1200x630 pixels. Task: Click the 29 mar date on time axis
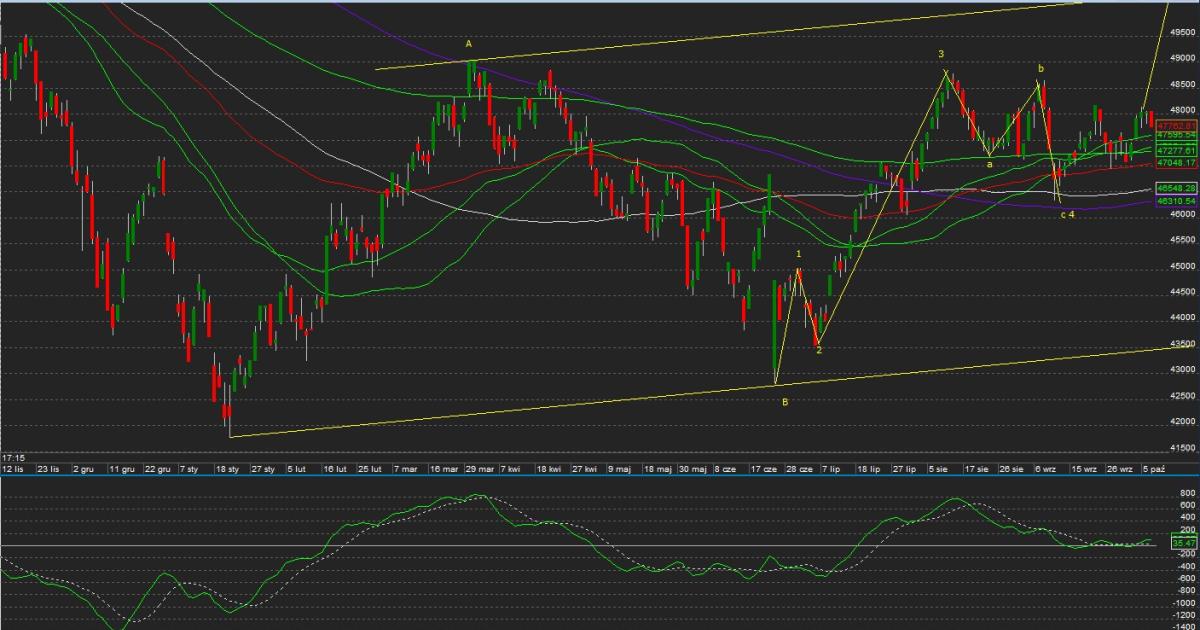tap(478, 468)
